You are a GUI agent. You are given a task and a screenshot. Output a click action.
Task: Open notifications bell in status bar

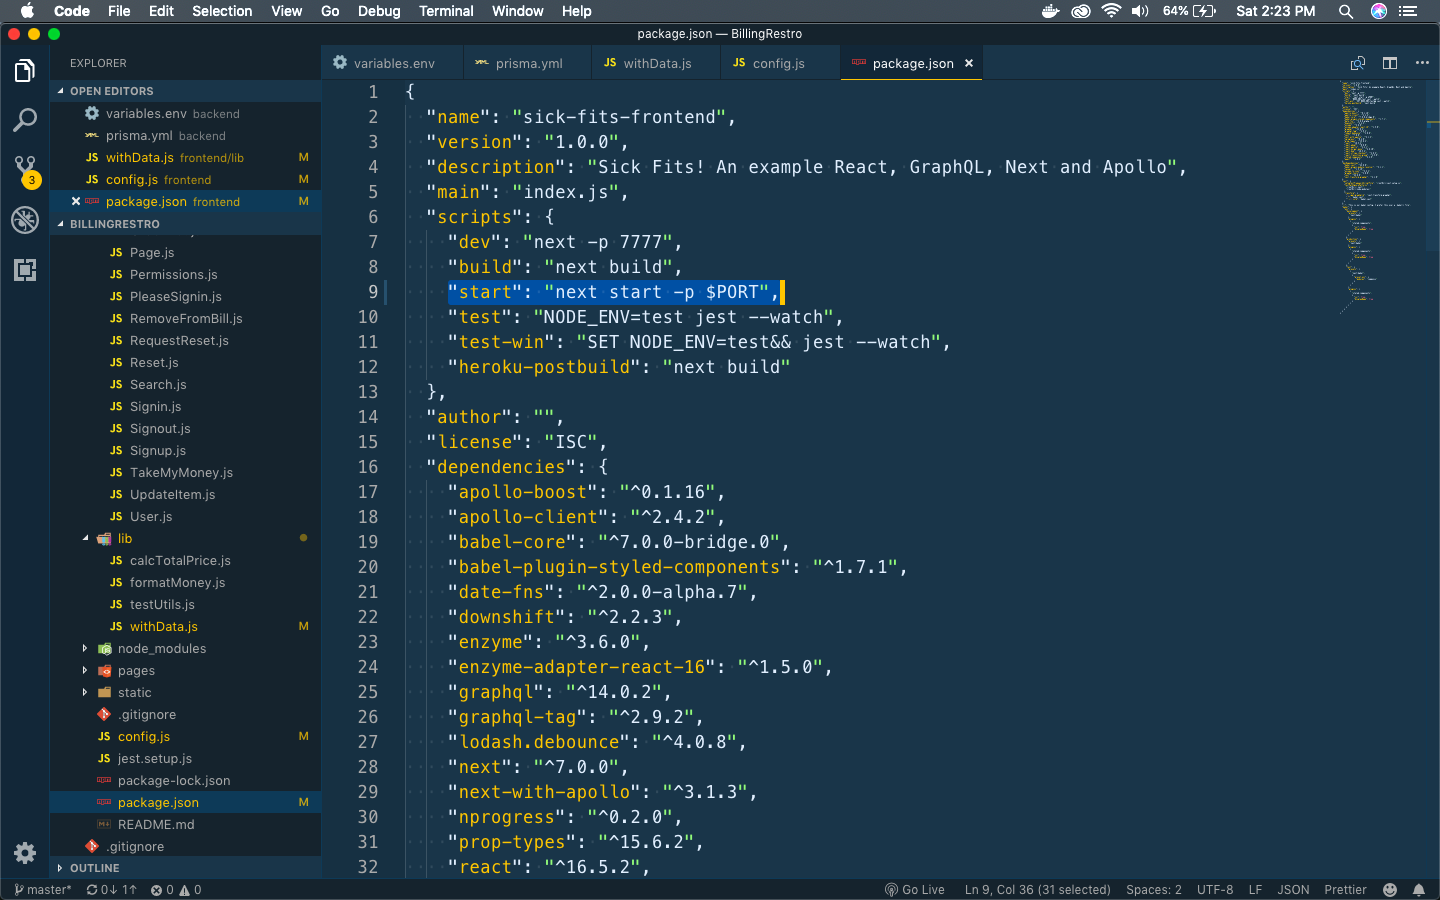point(1418,890)
